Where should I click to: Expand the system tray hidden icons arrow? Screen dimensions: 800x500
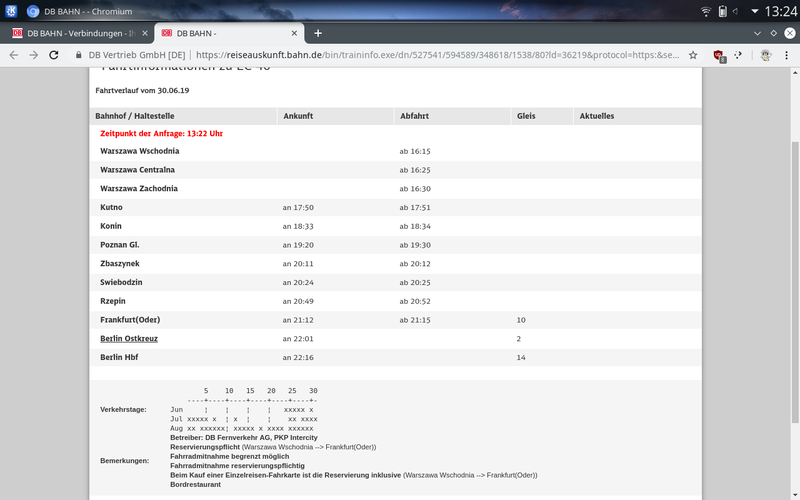(755, 11)
